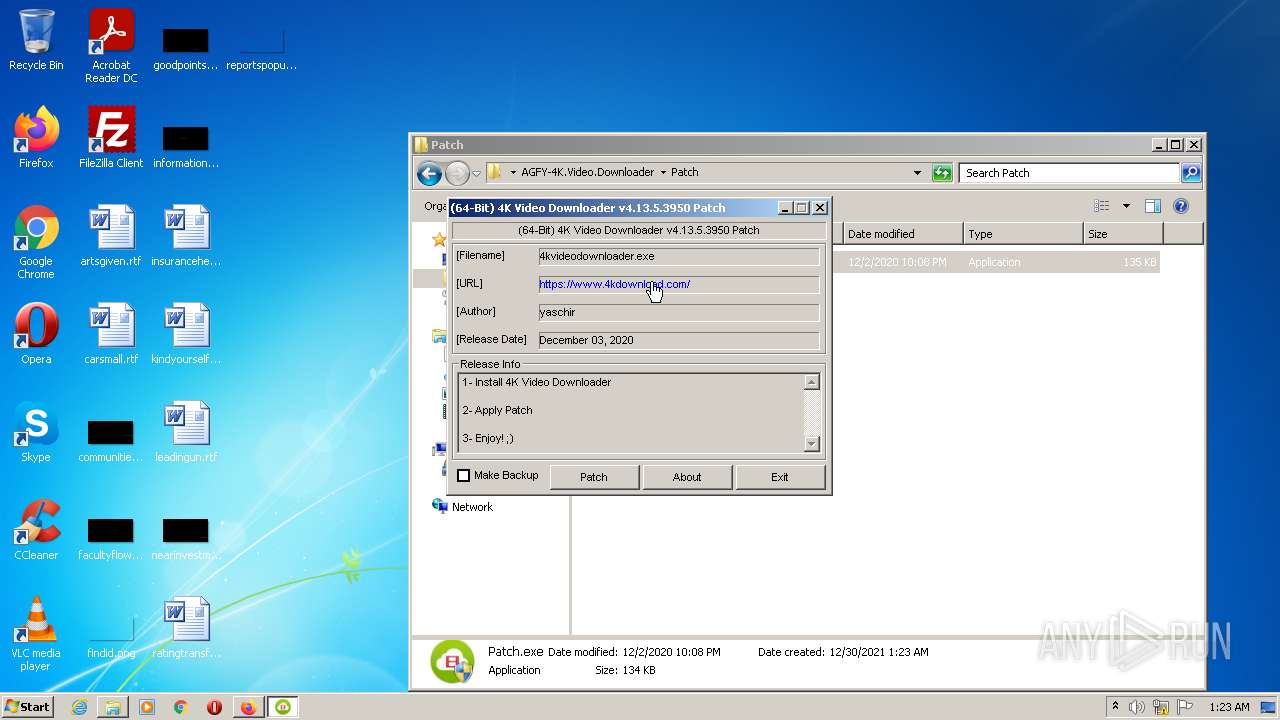Click the Search Patch input field
This screenshot has width=1280, height=720.
pos(1069,173)
